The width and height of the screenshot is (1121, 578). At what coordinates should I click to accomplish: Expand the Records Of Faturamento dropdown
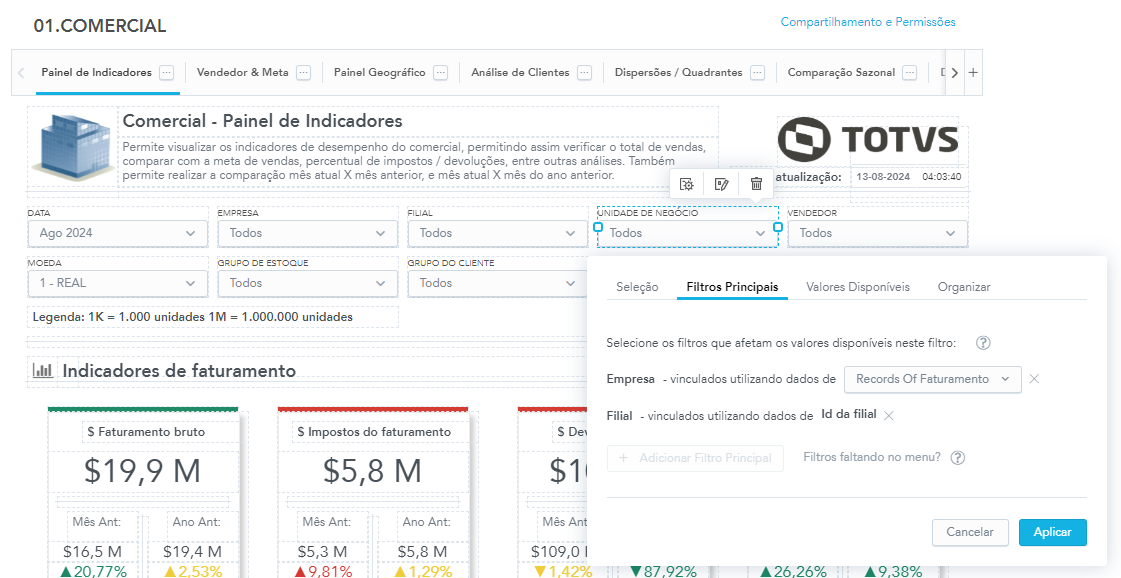pos(933,379)
